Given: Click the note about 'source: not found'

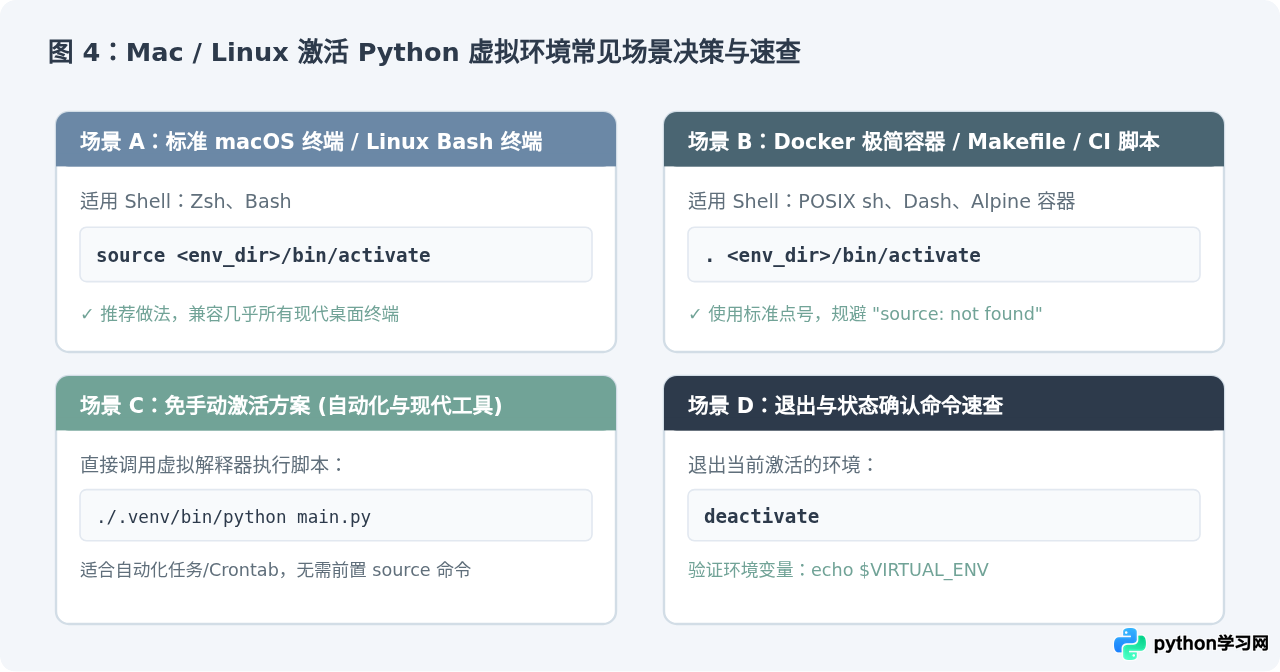Looking at the screenshot, I should (865, 314).
